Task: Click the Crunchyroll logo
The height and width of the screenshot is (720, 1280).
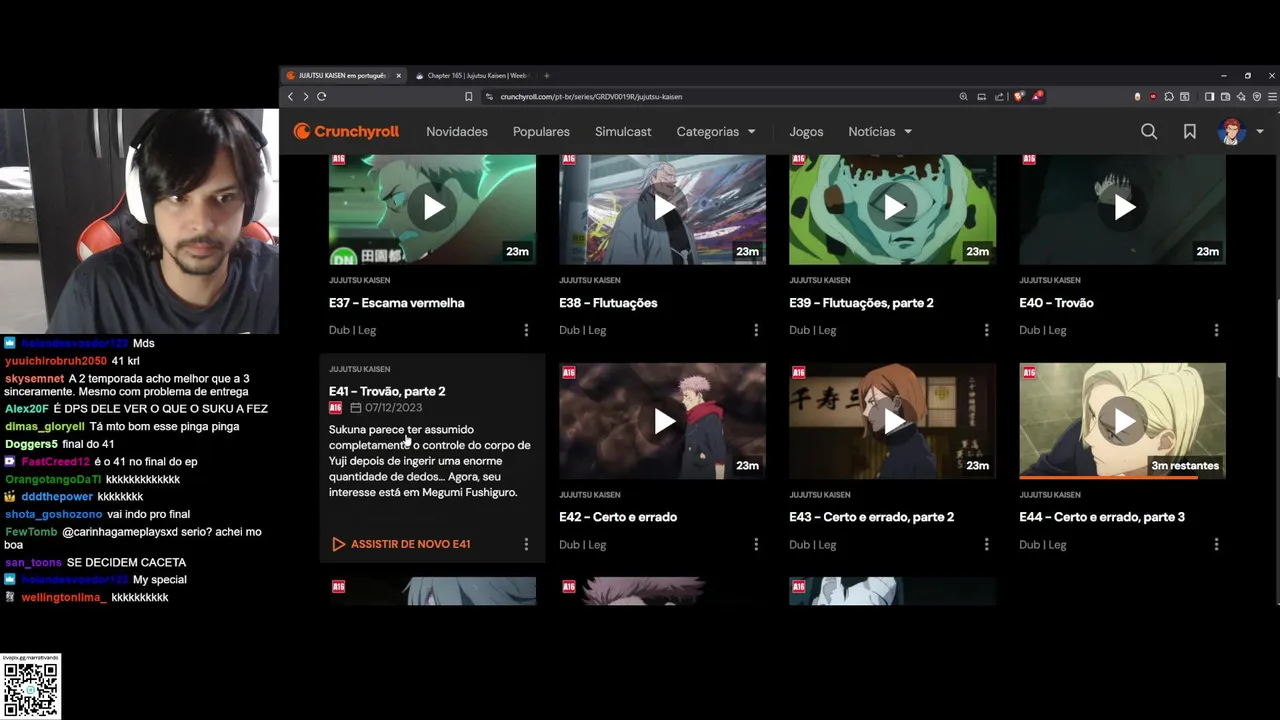Action: 346,131
